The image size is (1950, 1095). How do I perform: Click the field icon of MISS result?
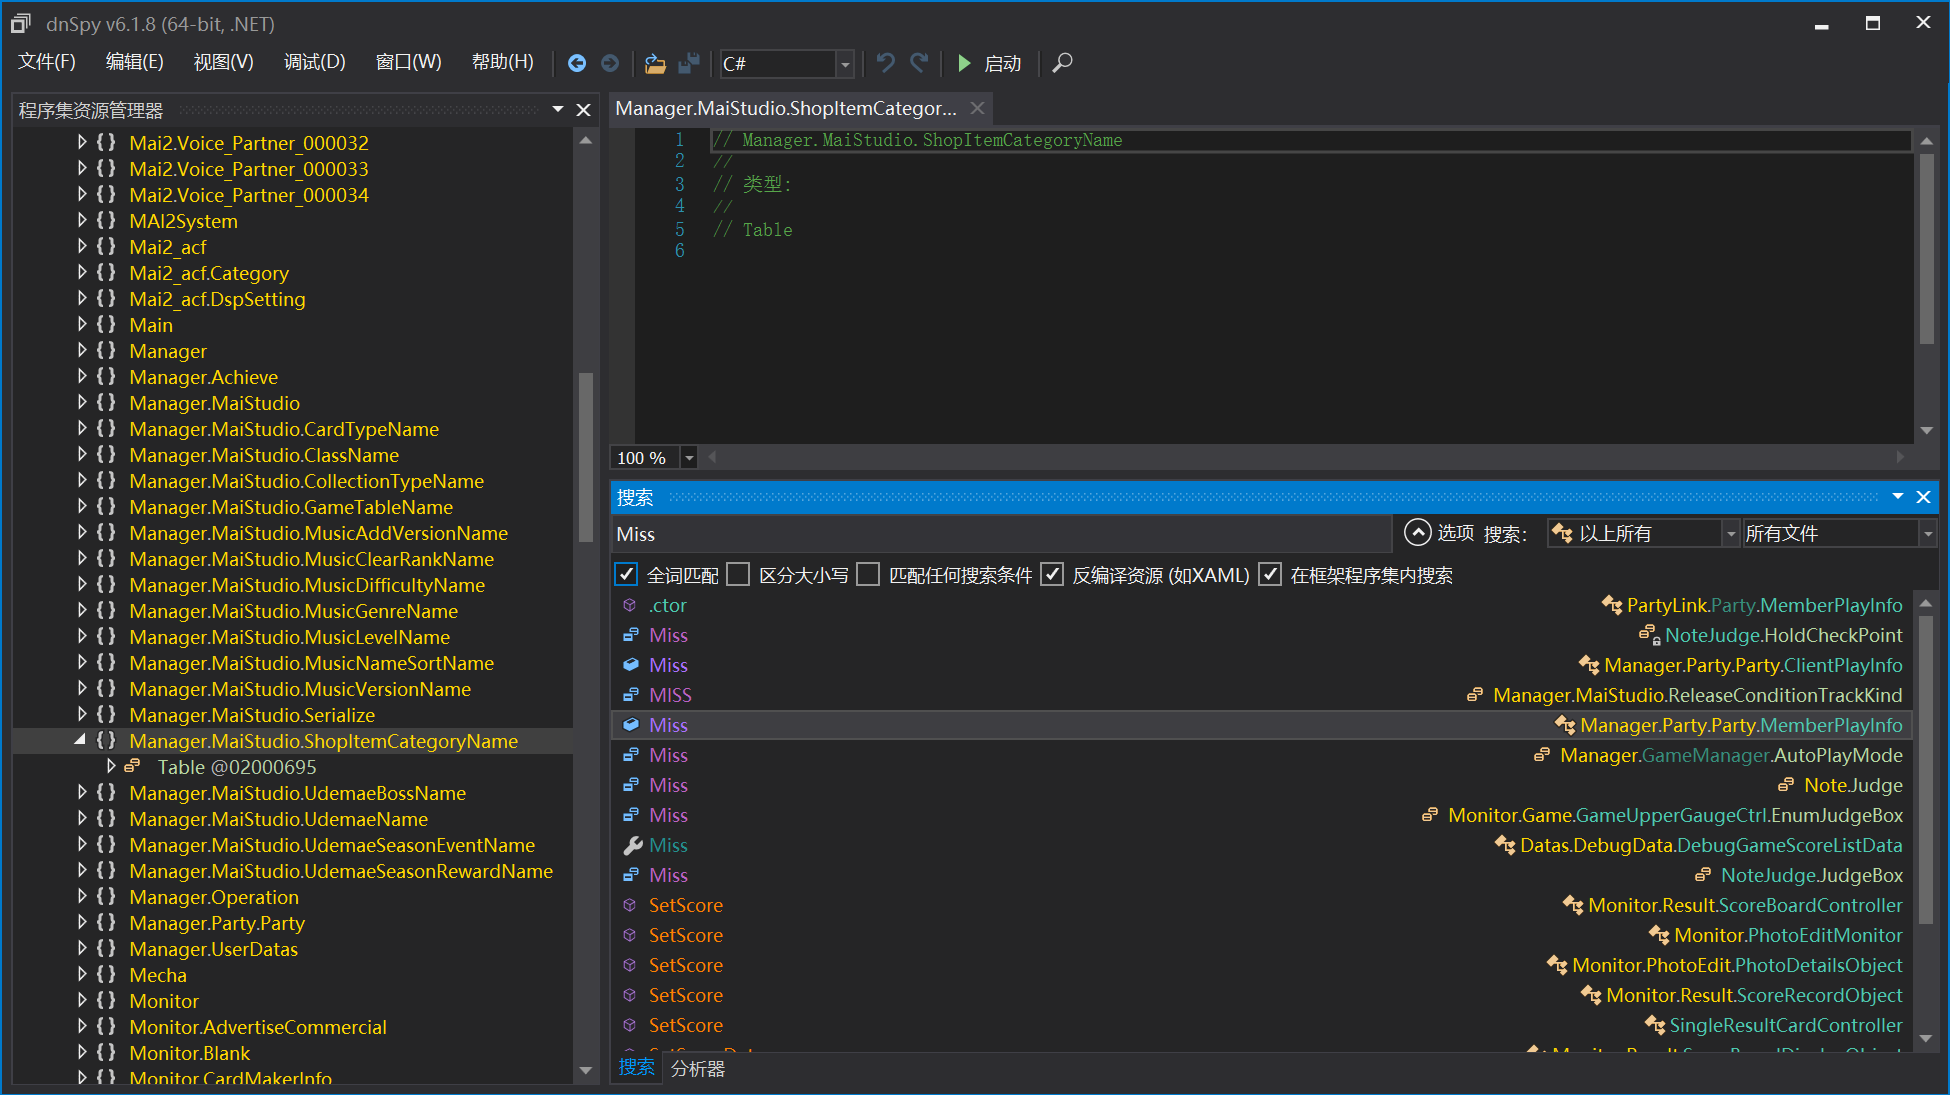(x=631, y=695)
